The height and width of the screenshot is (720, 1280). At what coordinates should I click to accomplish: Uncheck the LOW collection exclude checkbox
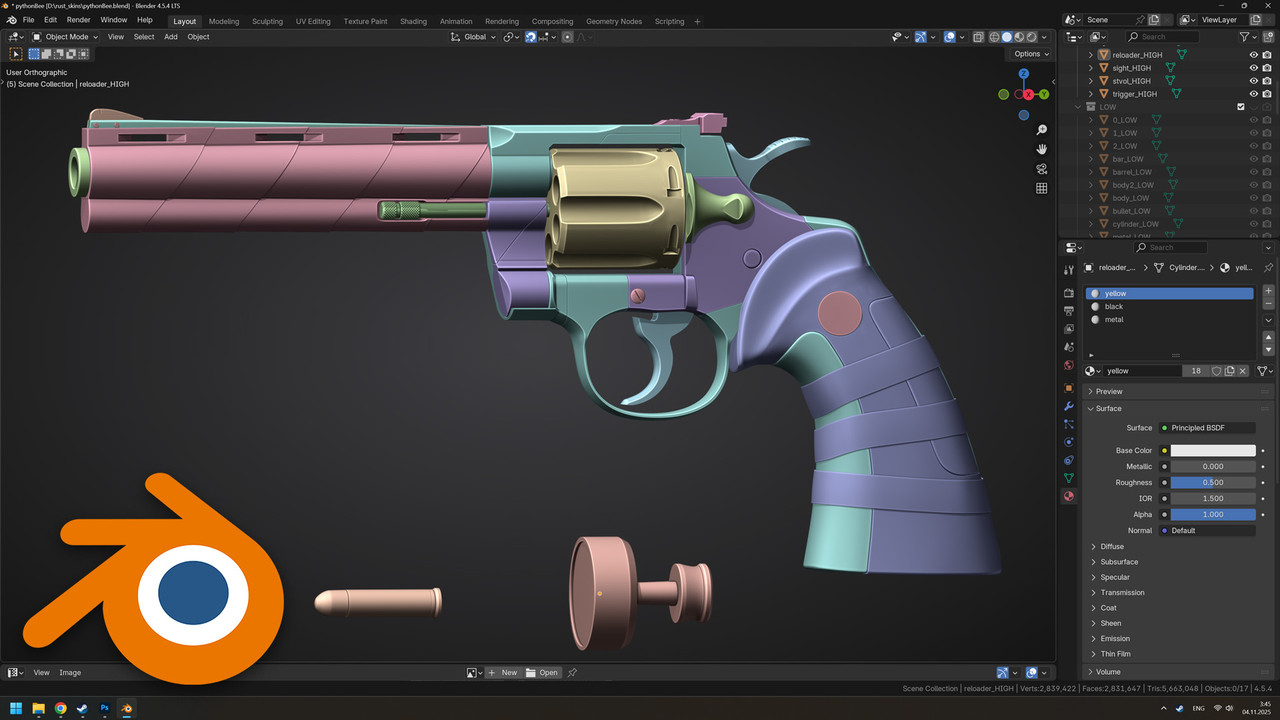coord(1241,107)
